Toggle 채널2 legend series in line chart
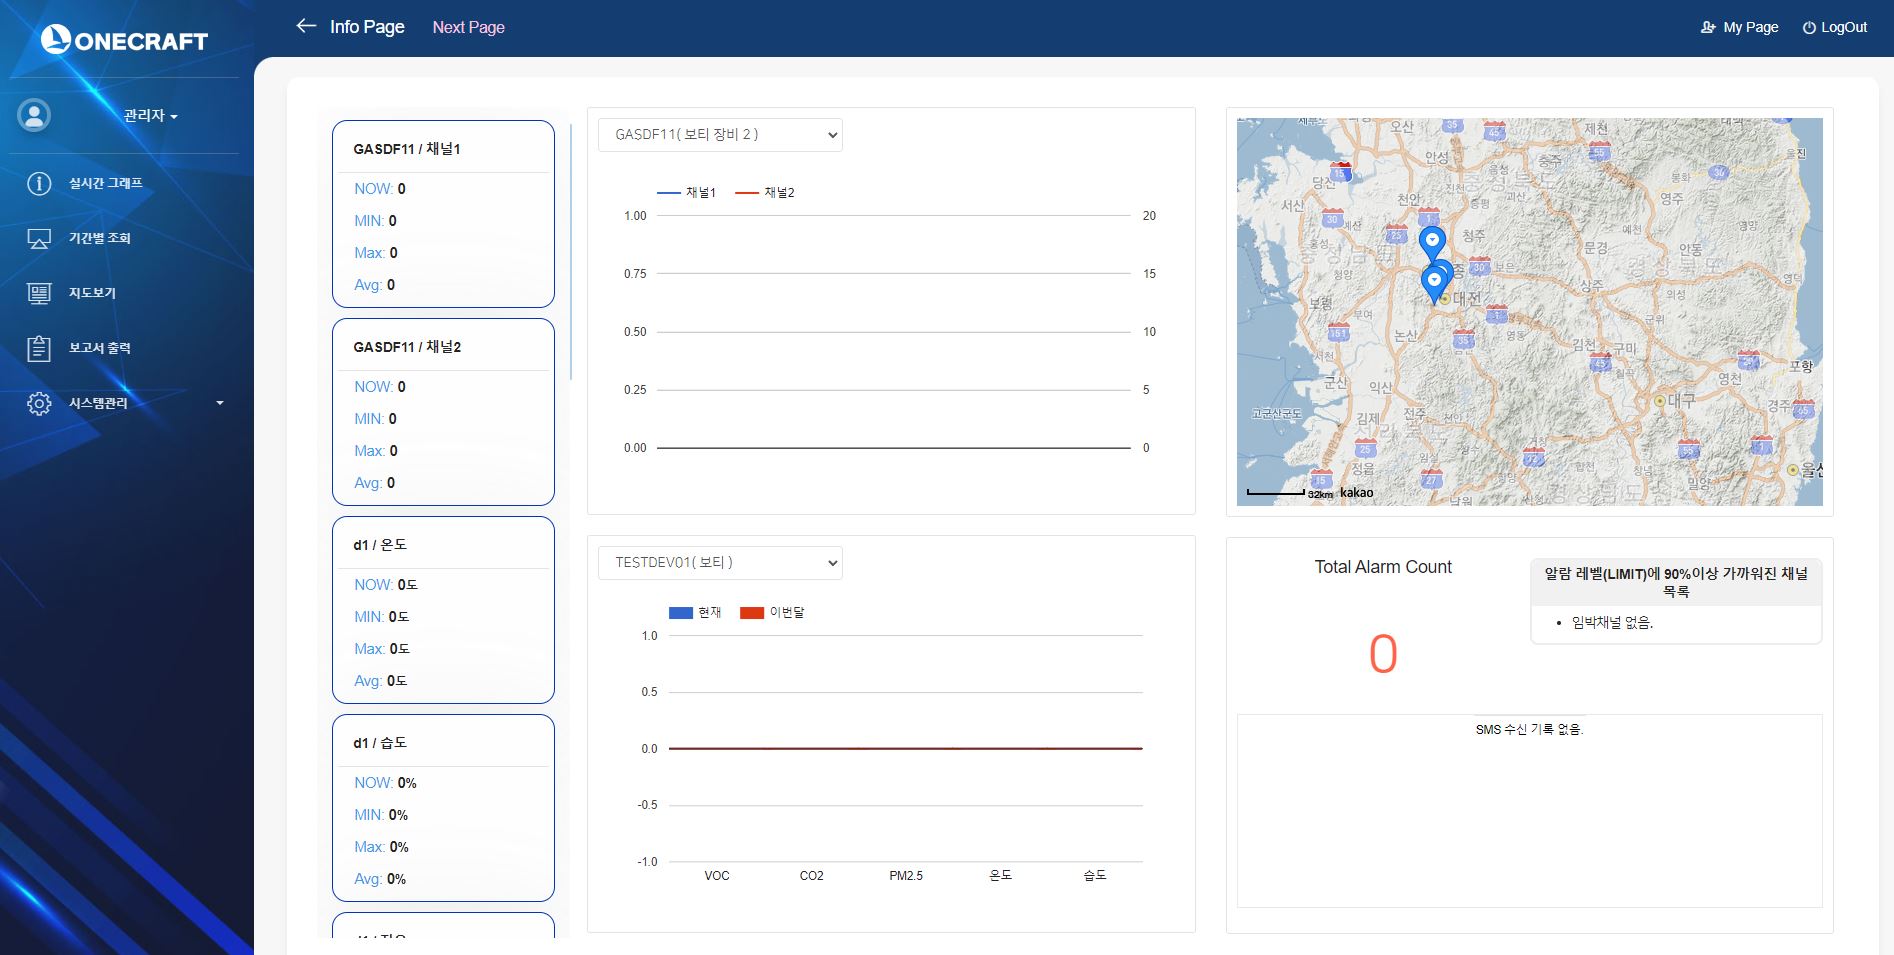Image resolution: width=1894 pixels, height=955 pixels. click(x=765, y=193)
